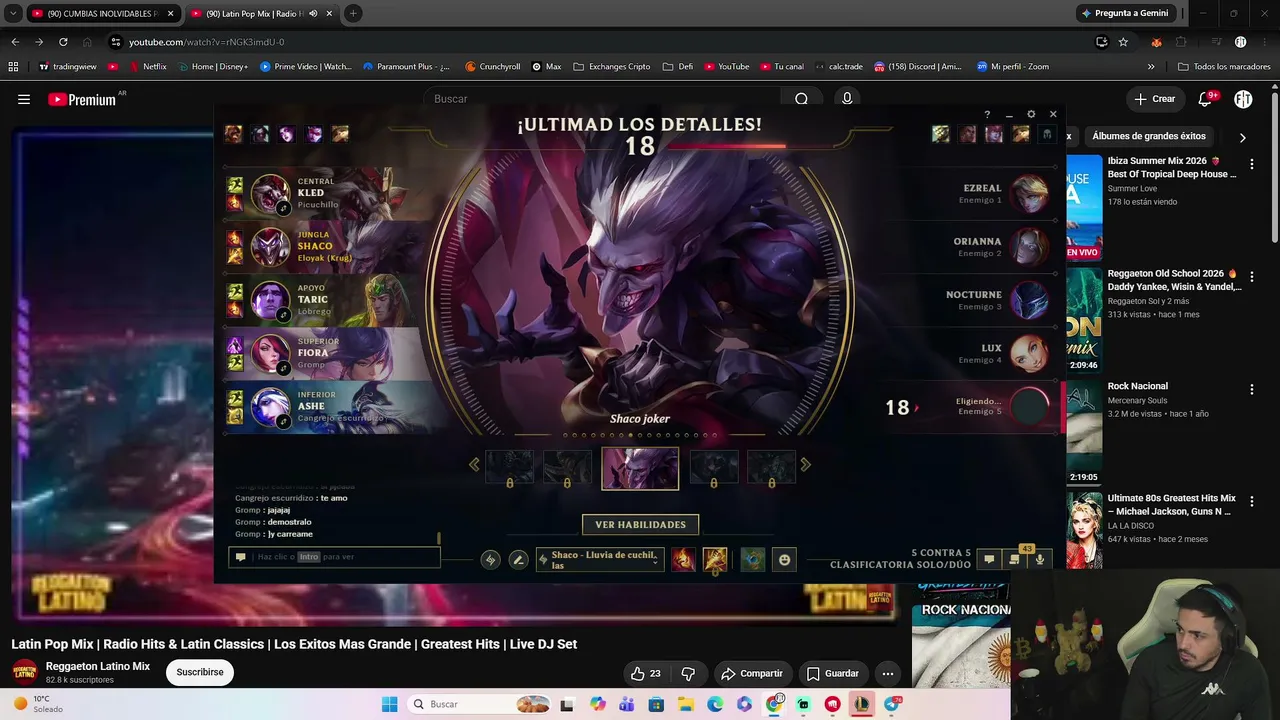Expand the hidden bookmarks overflow chevron
Image resolution: width=1280 pixels, height=720 pixels.
point(1151,67)
